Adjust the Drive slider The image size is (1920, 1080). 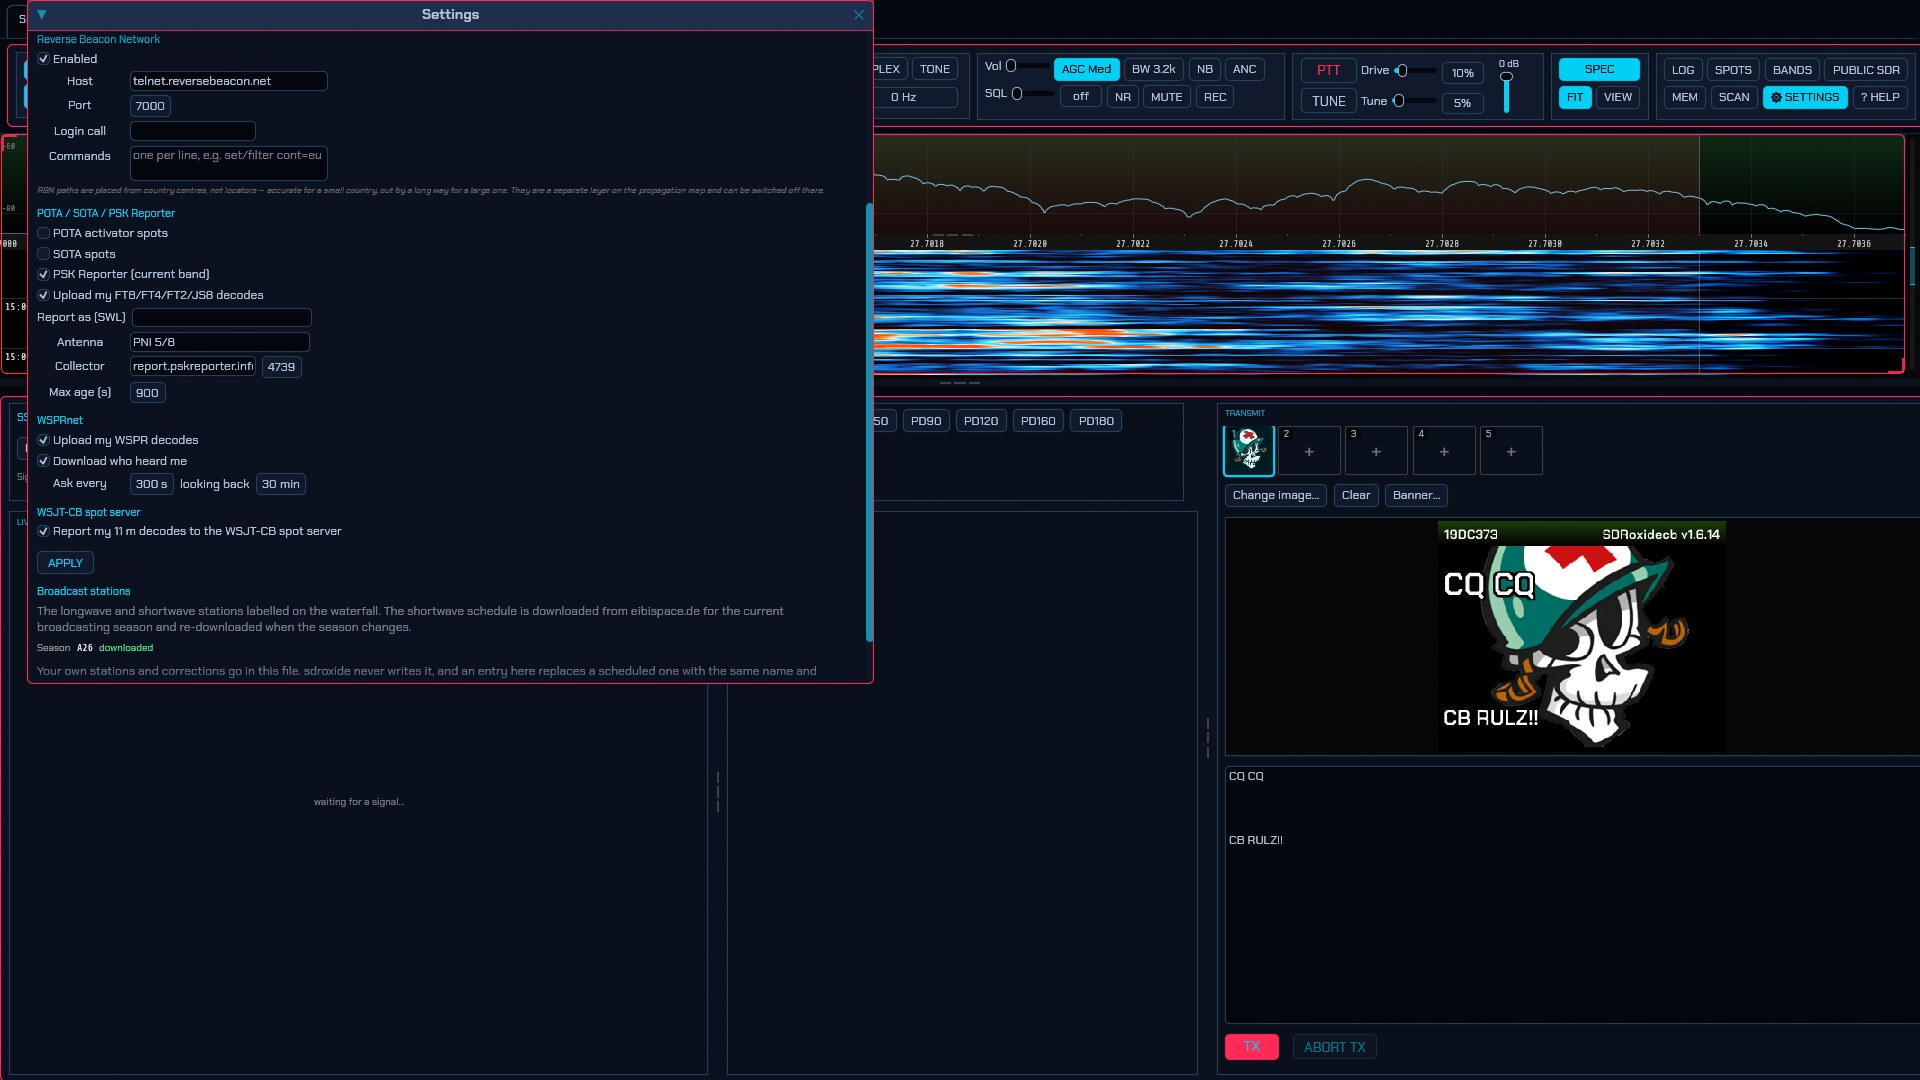pyautogui.click(x=1415, y=70)
